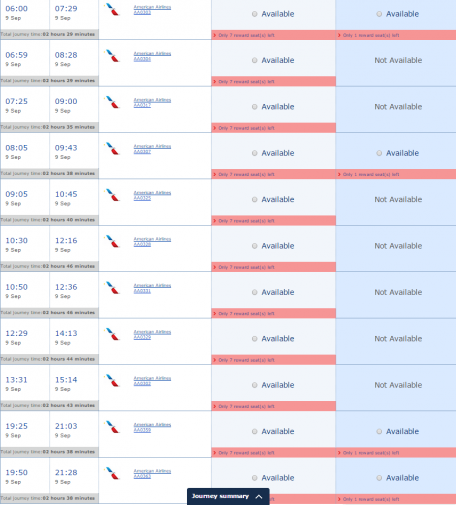Select left Available radio for 19:50 flight
The height and width of the screenshot is (505, 456).
pos(255,478)
